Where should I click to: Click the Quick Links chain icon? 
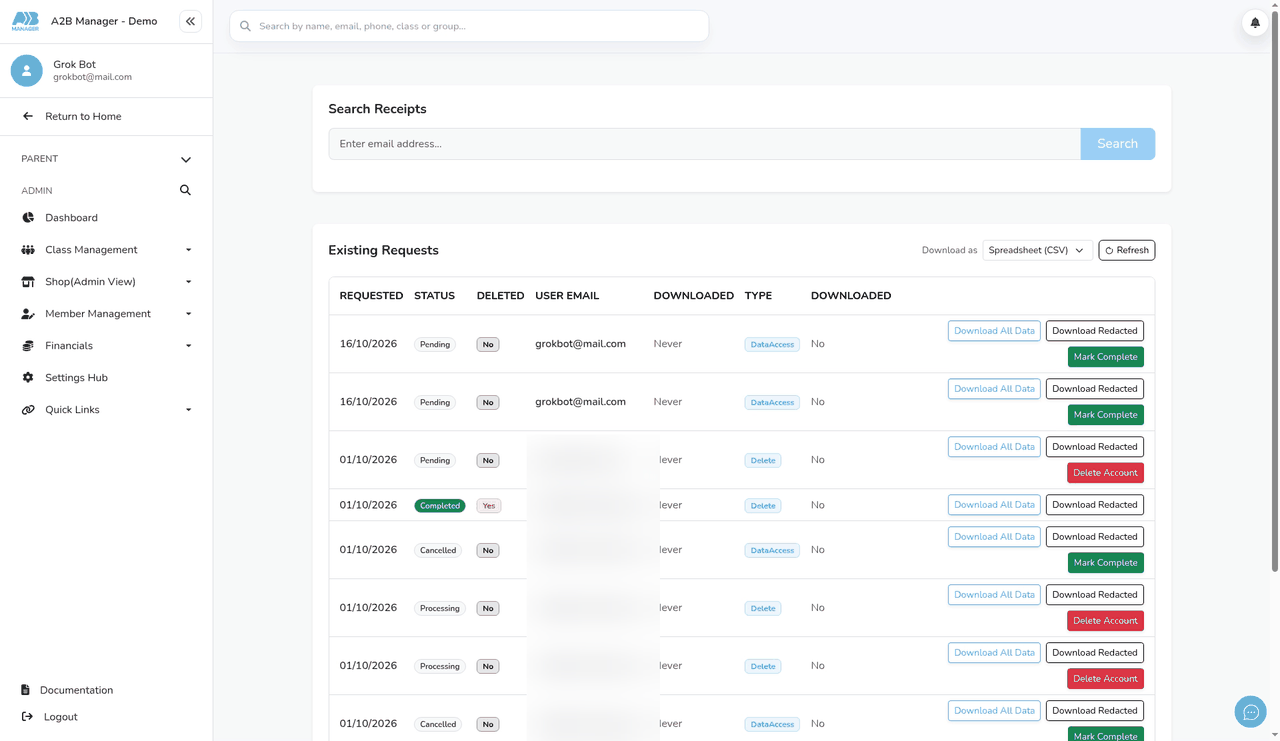pyautogui.click(x=28, y=409)
